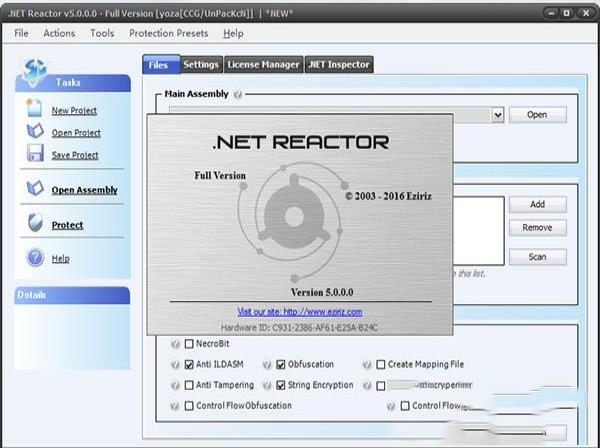Click the Remove button
This screenshot has width=600, height=448.
point(538,228)
